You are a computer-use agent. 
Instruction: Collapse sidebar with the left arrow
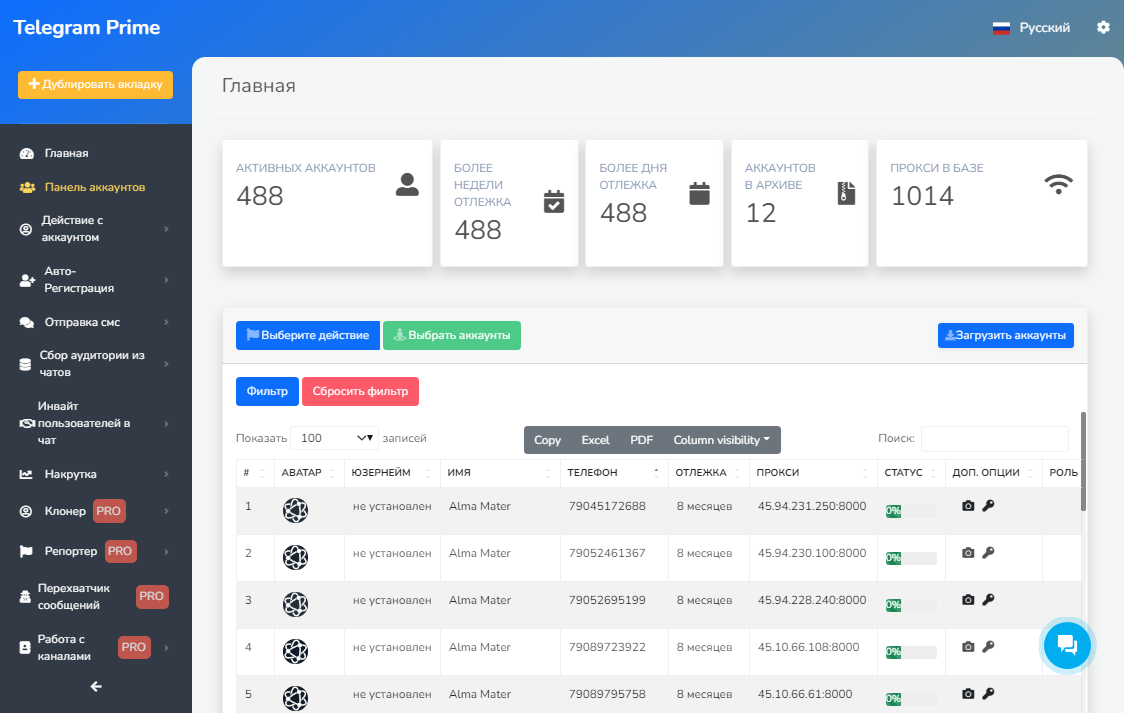click(96, 686)
